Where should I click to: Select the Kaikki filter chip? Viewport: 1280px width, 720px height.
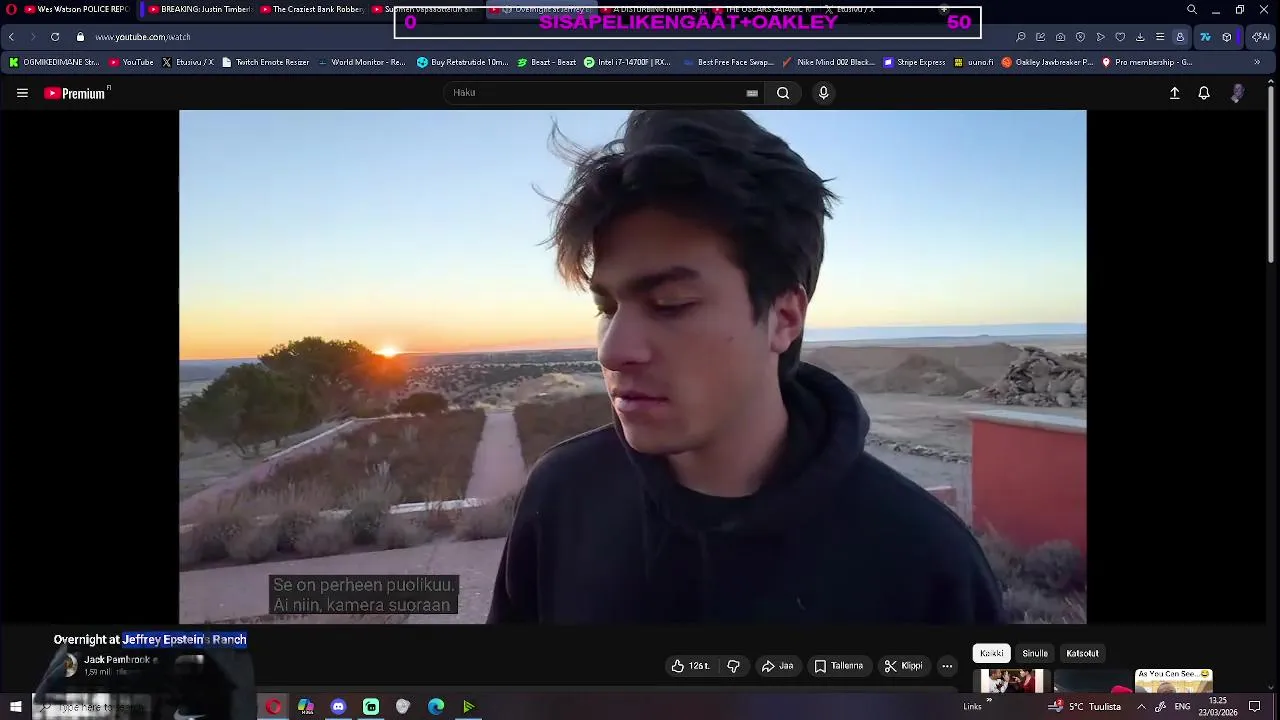[992, 653]
